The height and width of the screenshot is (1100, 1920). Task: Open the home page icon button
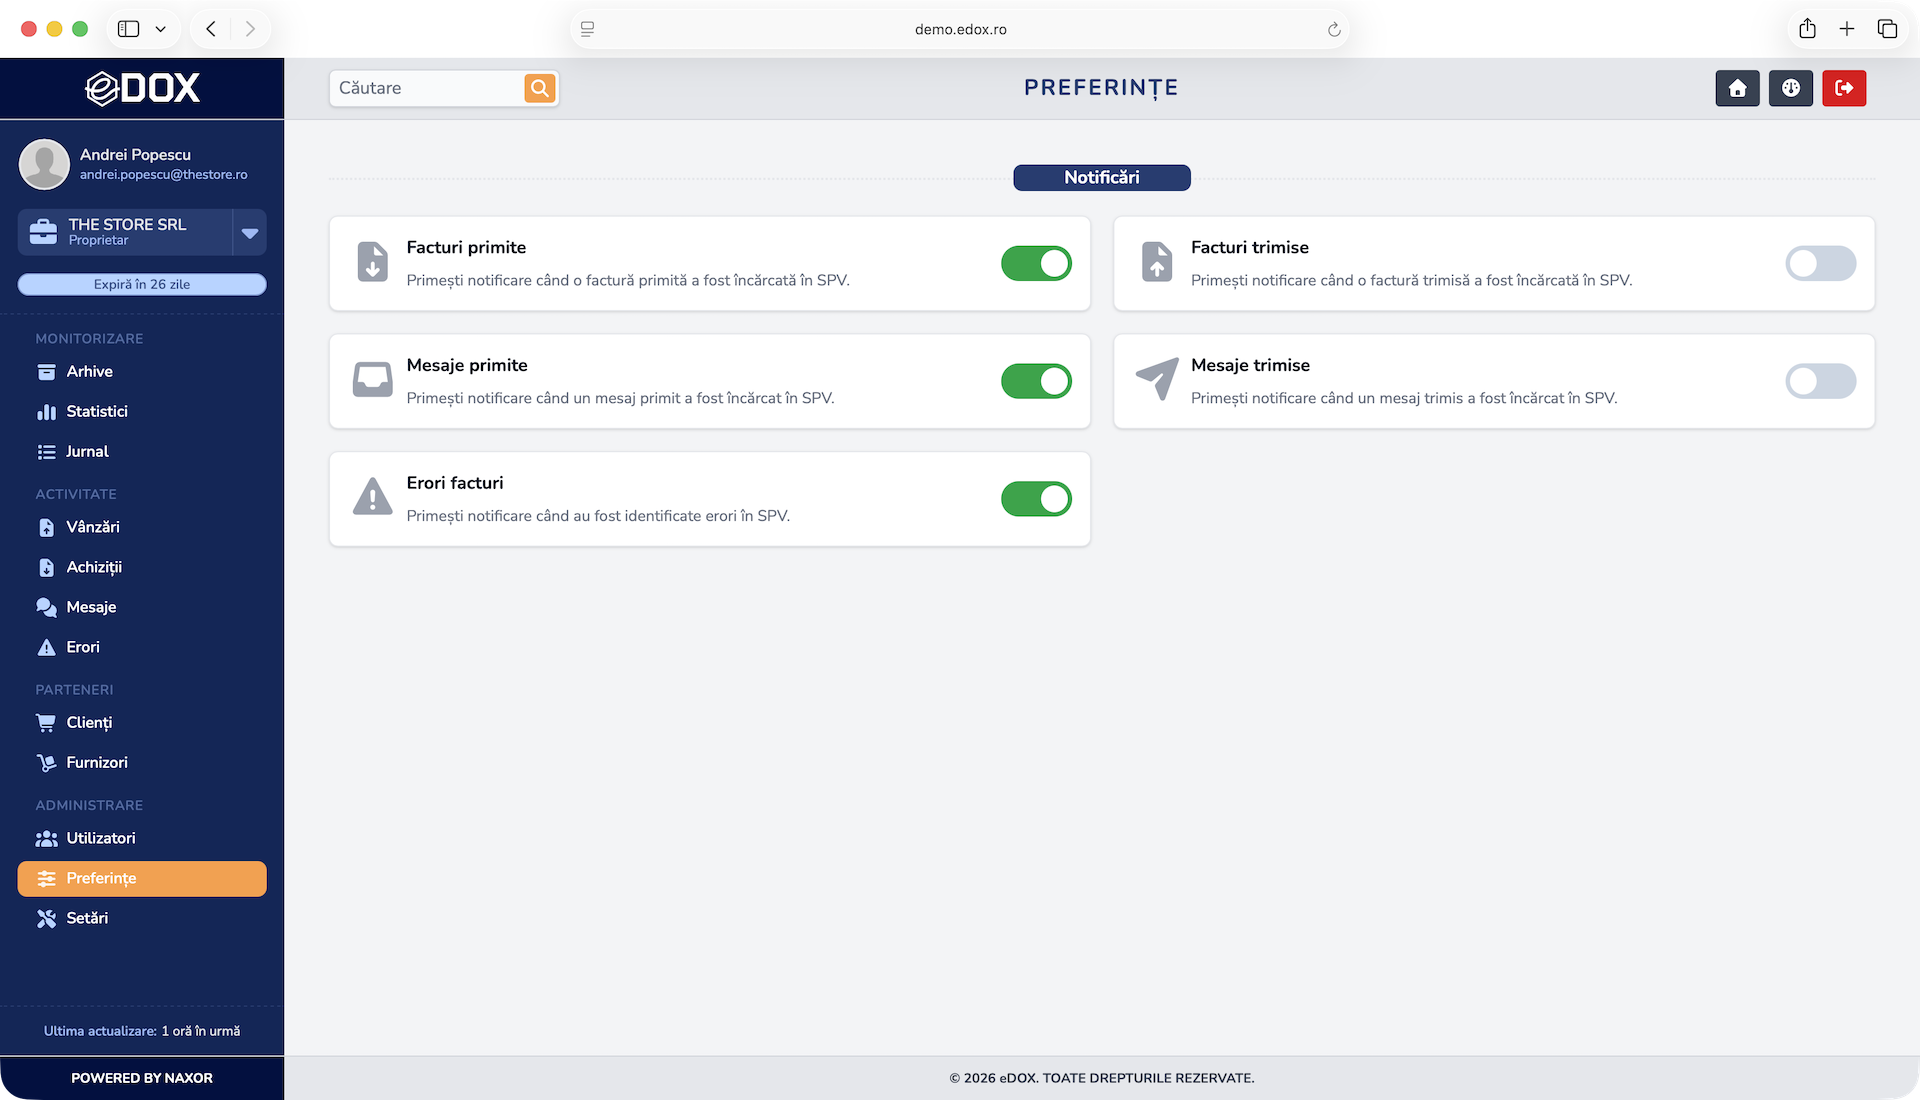(x=1737, y=88)
